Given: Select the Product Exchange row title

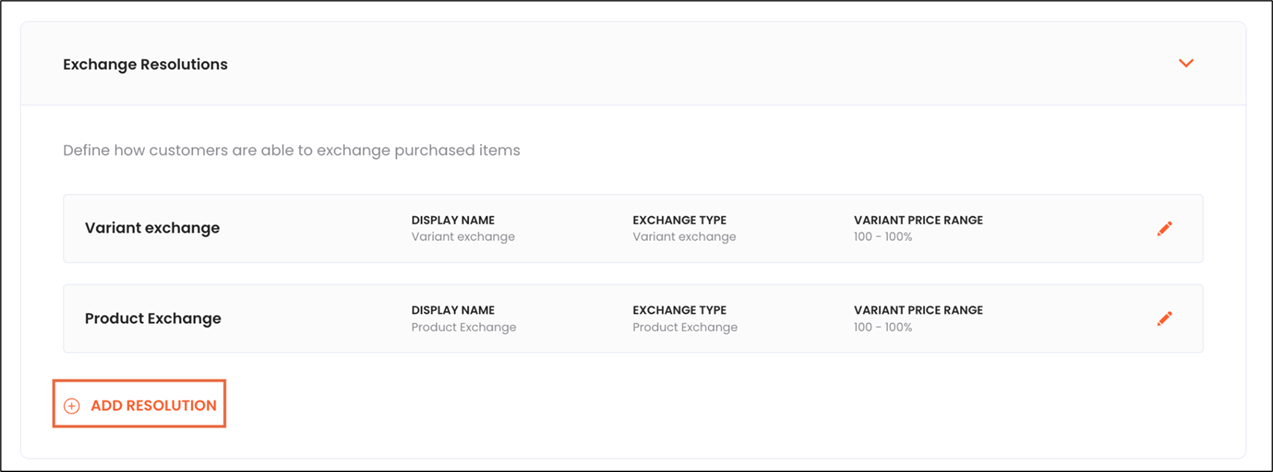Looking at the screenshot, I should (x=153, y=318).
